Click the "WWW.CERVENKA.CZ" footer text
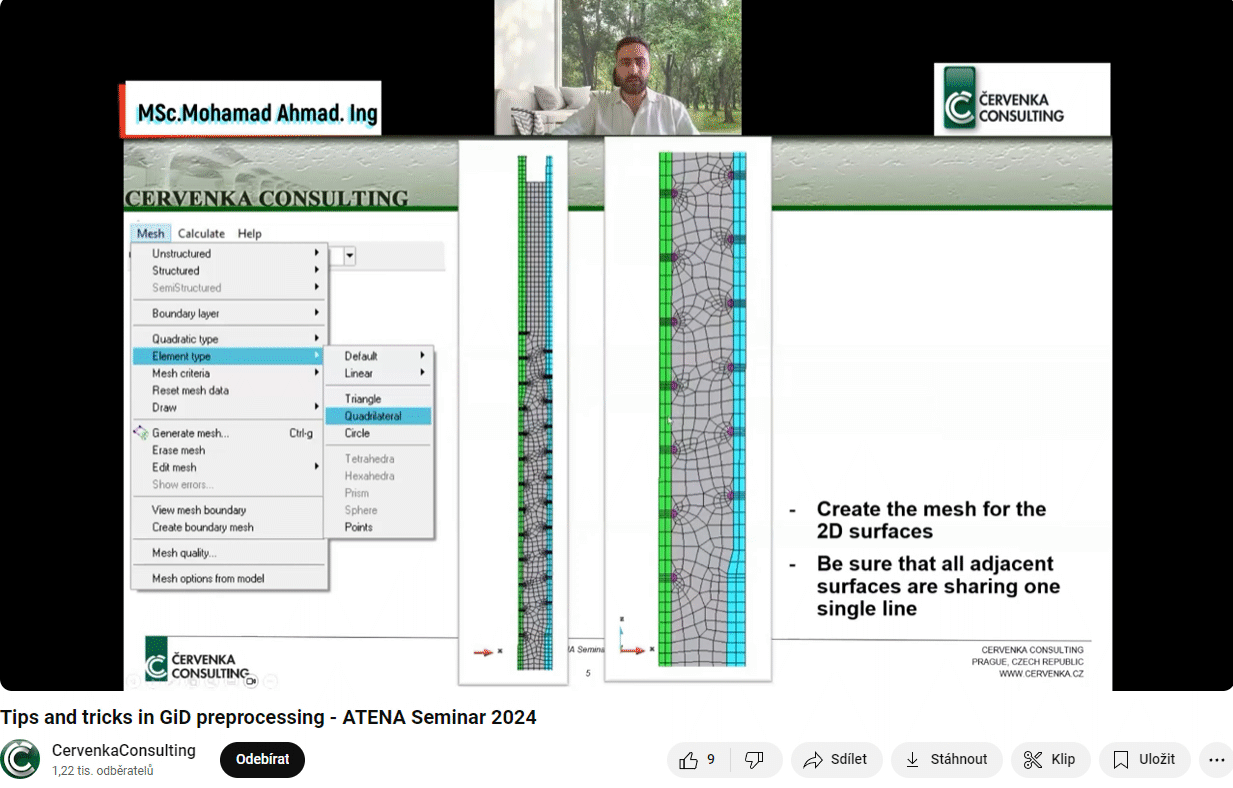 coord(1041,674)
